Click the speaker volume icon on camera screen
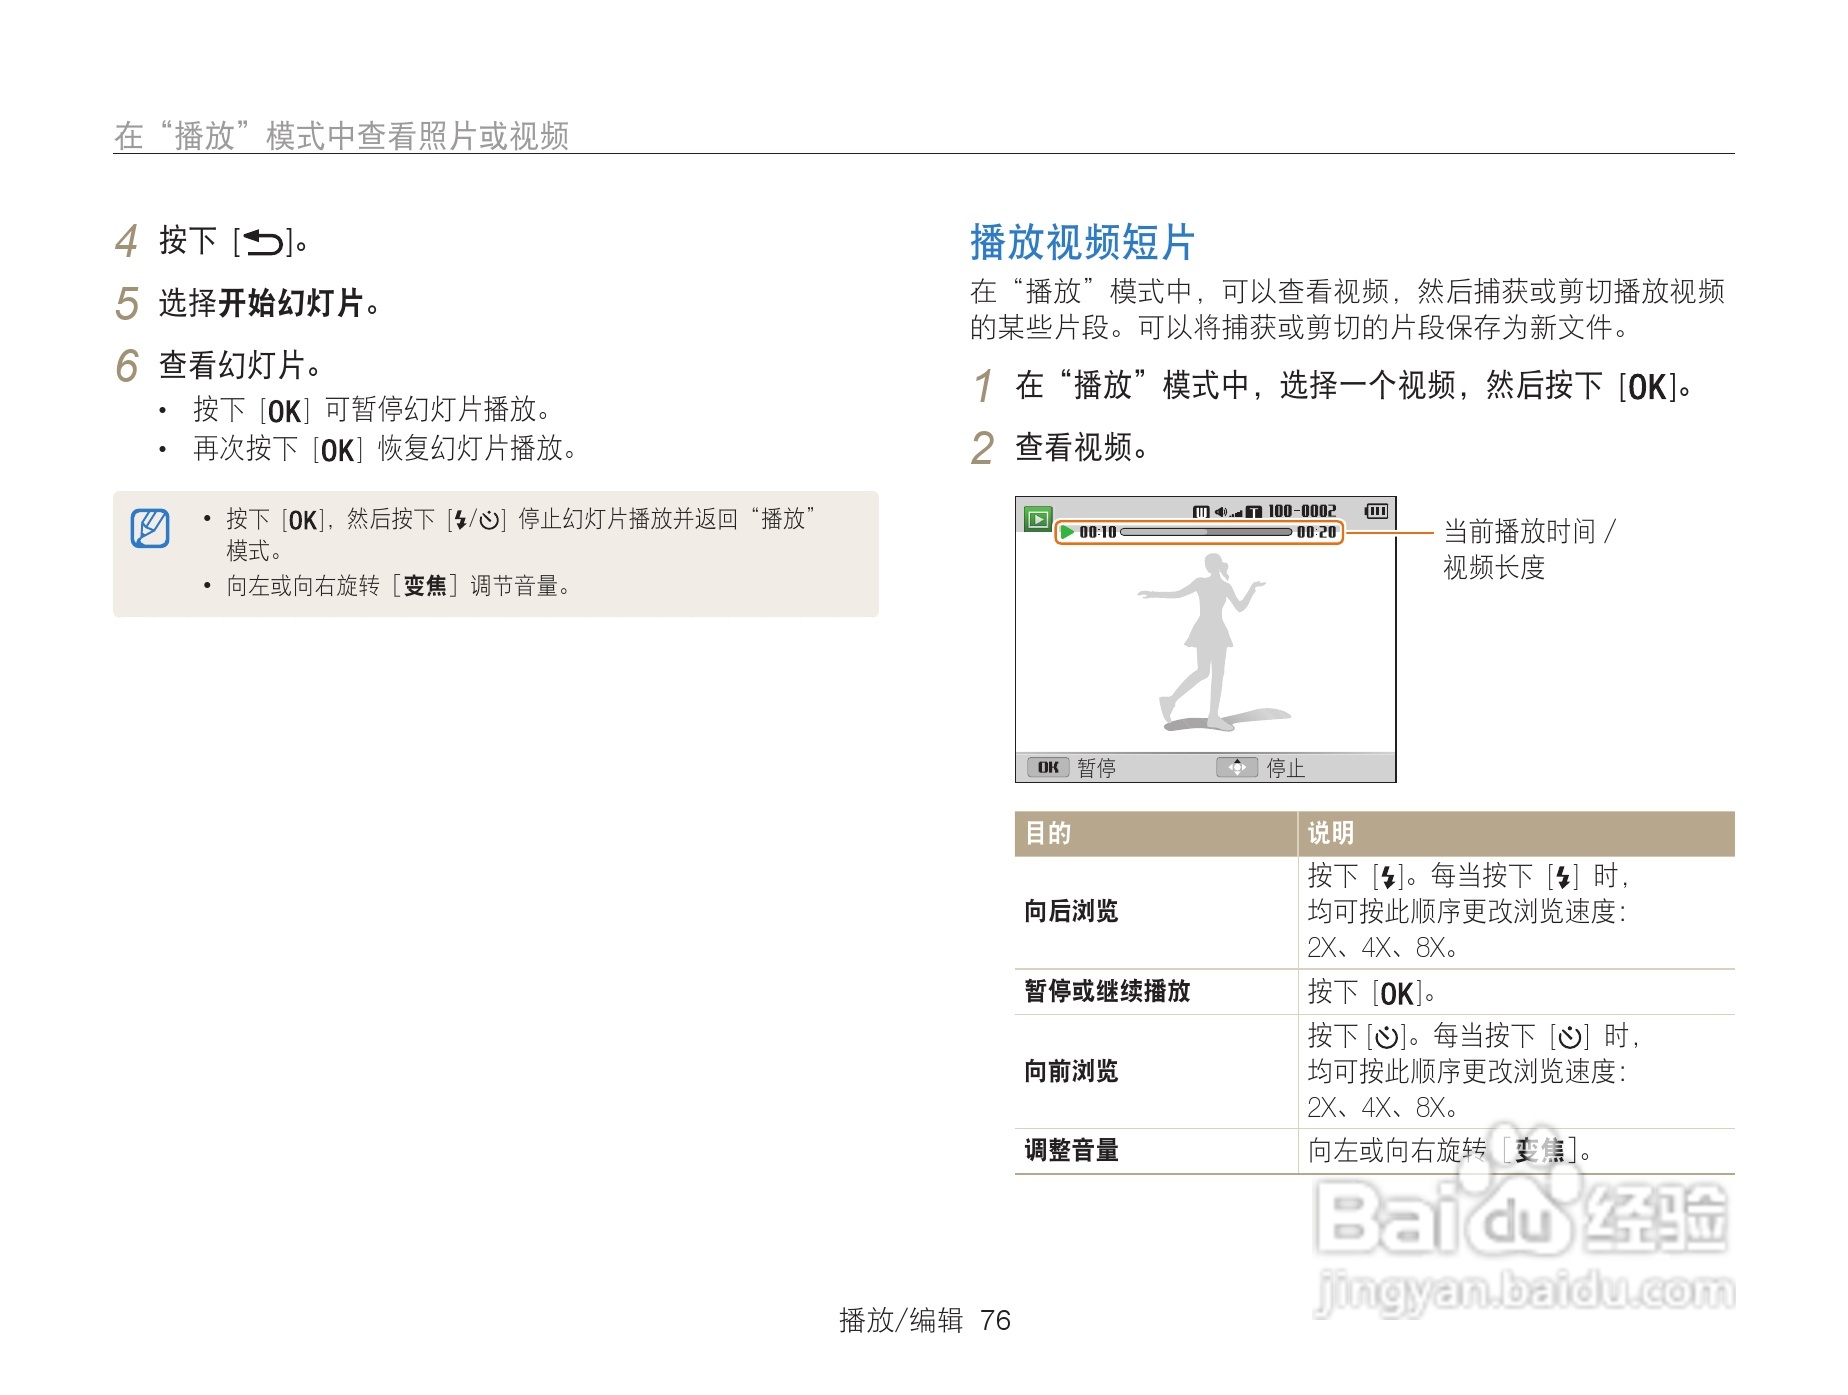This screenshot has height=1395, width=1848. coord(1223,510)
